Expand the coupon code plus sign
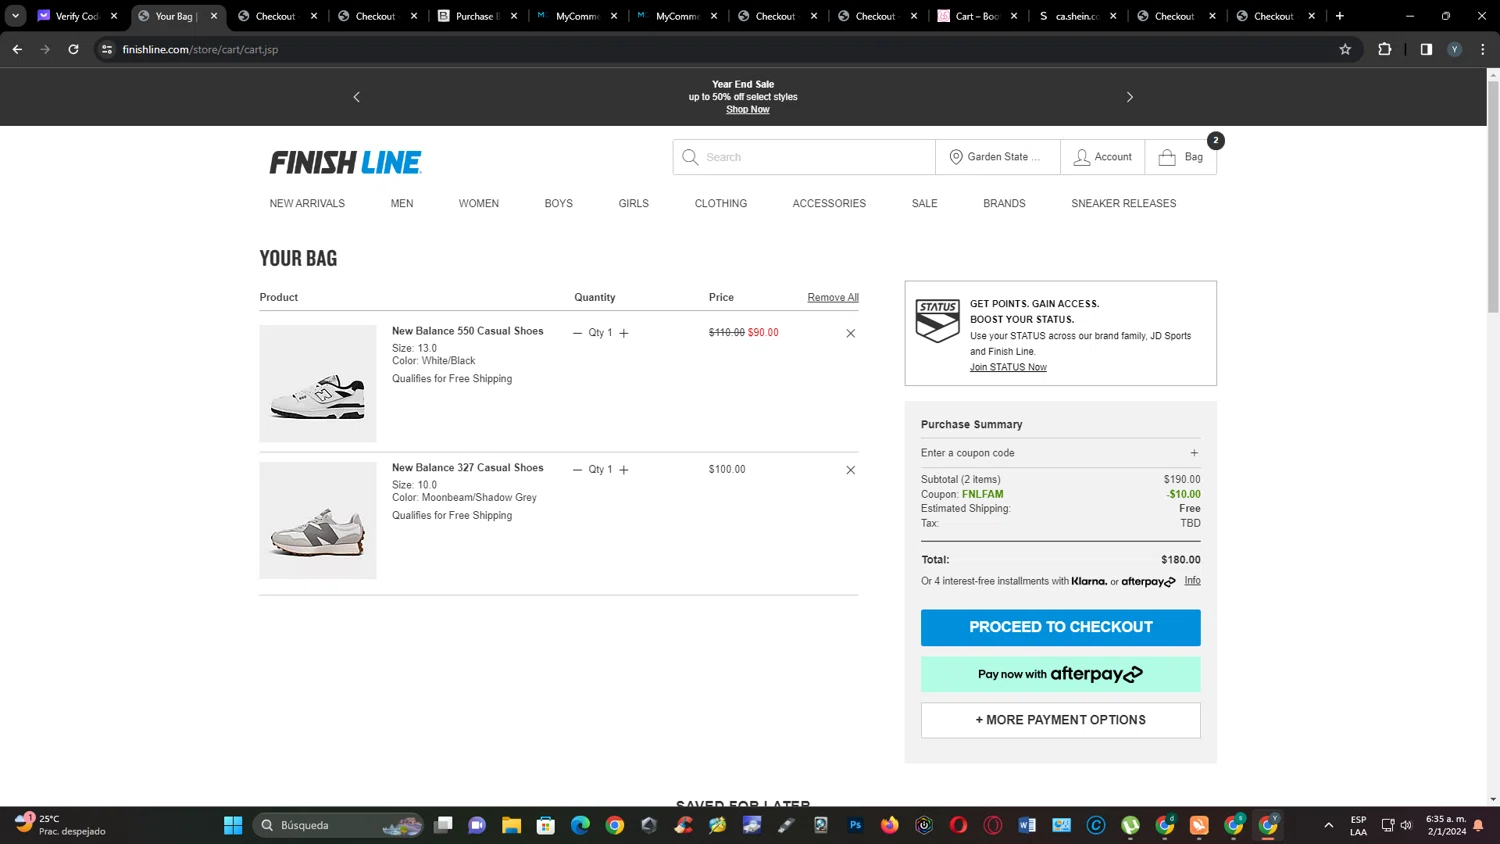The image size is (1500, 844). 1194,453
